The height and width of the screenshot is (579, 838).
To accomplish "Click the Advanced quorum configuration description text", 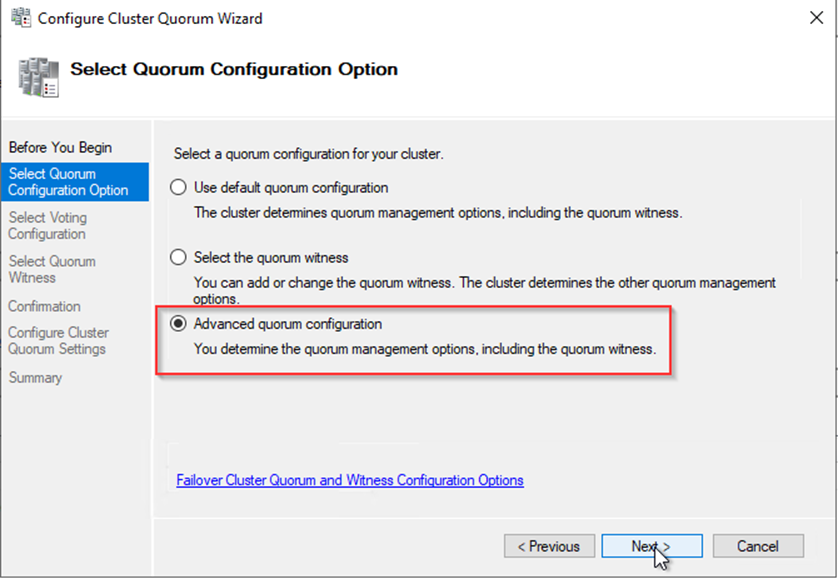I will 424,349.
